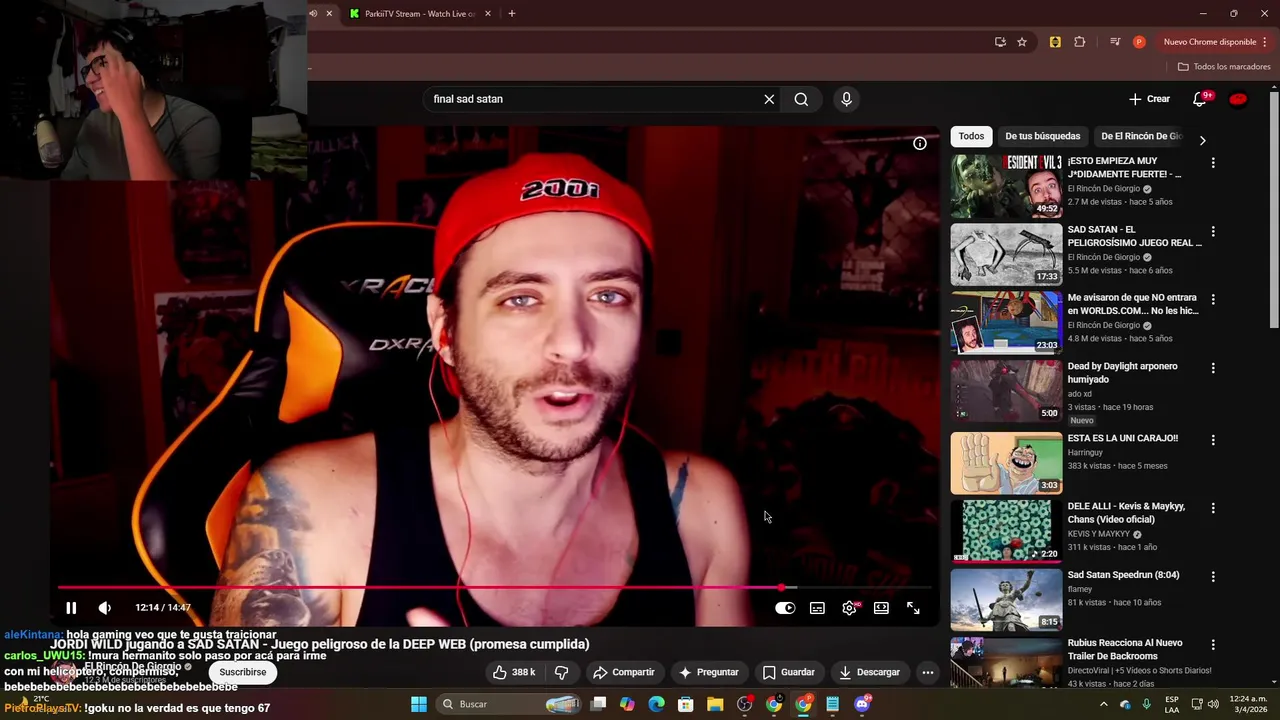Open 'Dead by Daylight arponero humiyado' title
This screenshot has width=1280, height=720.
tap(1122, 373)
